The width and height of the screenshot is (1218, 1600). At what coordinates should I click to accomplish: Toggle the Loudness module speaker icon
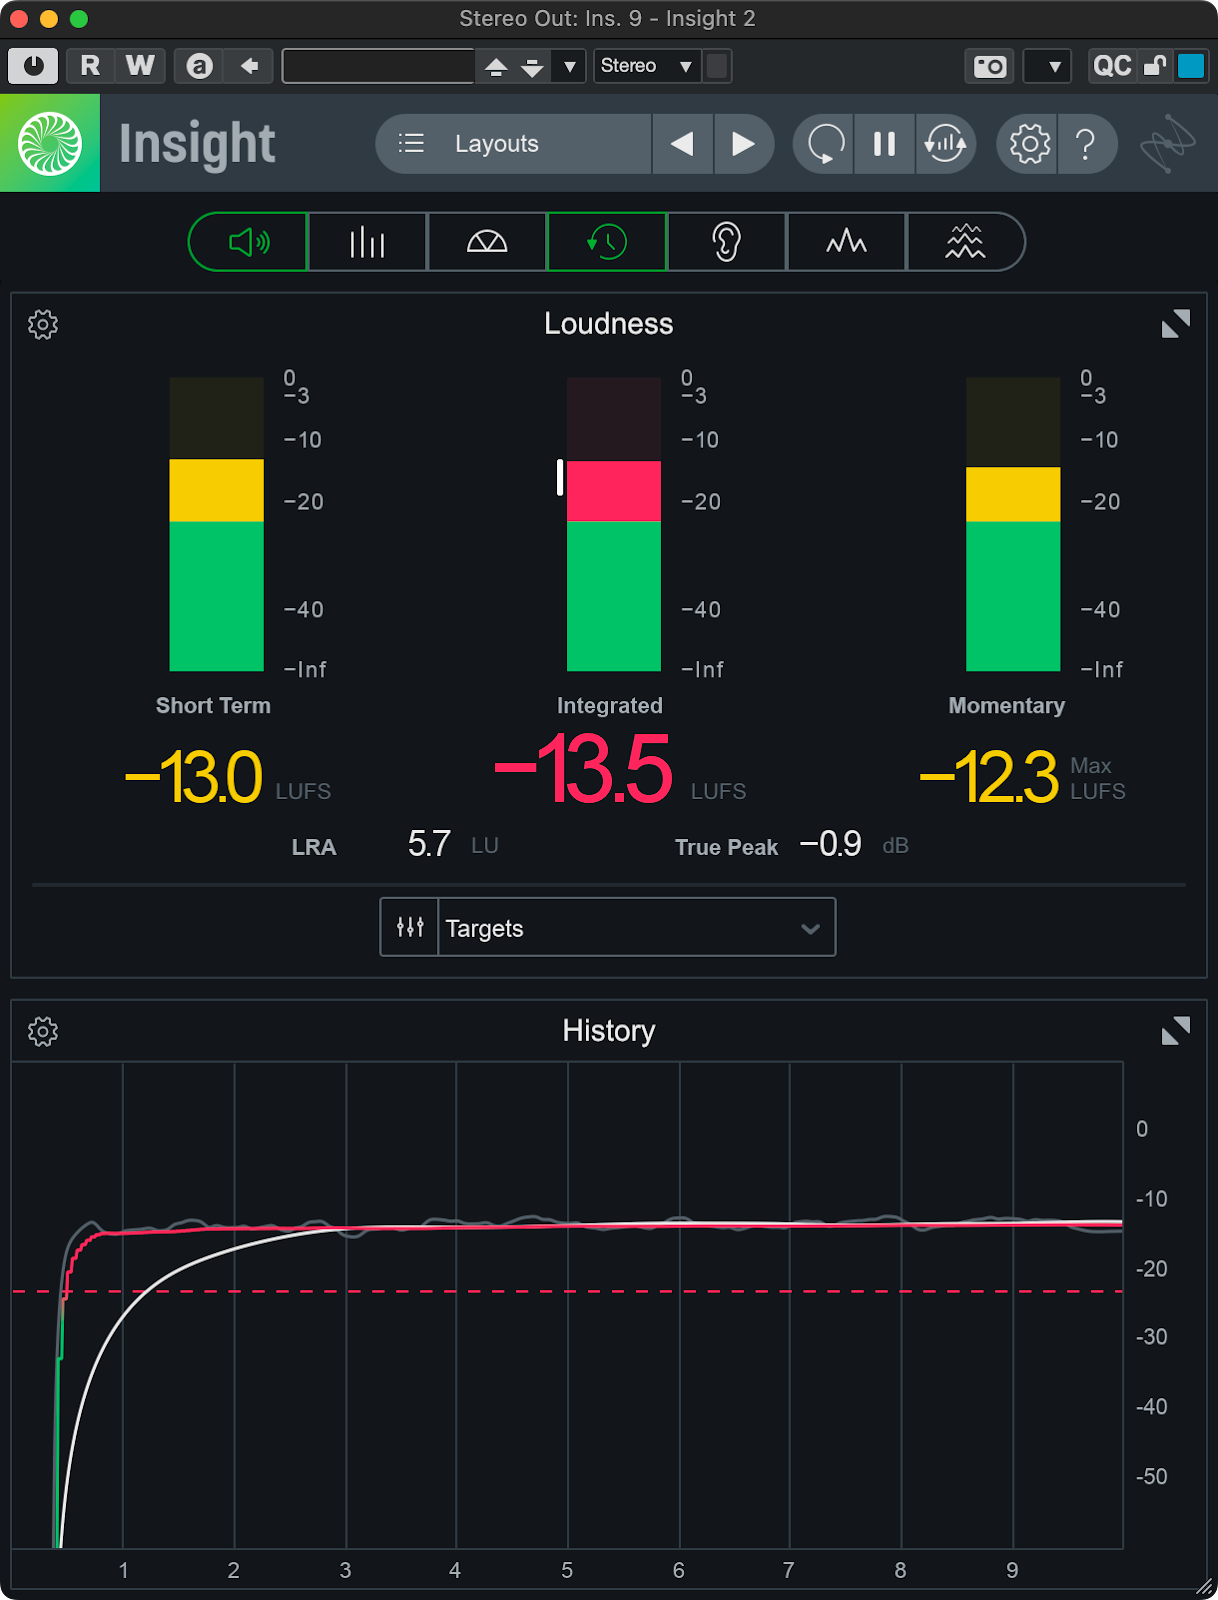[248, 242]
